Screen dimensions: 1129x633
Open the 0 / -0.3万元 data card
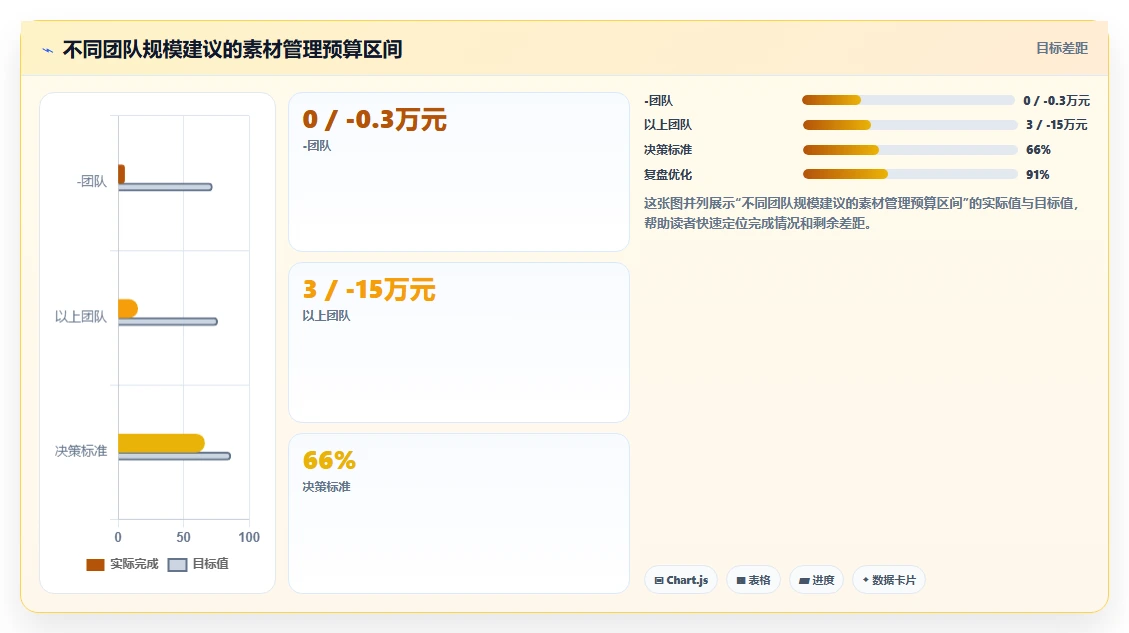point(459,172)
